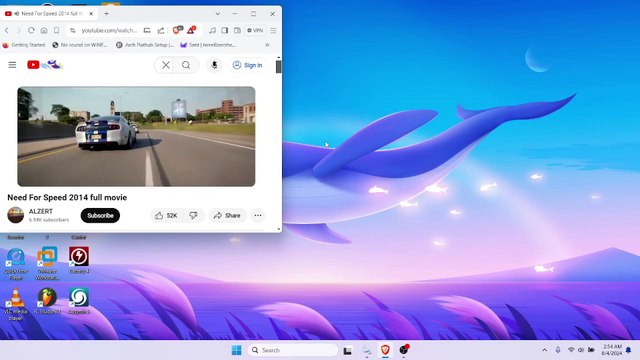Share the video

coord(227,216)
